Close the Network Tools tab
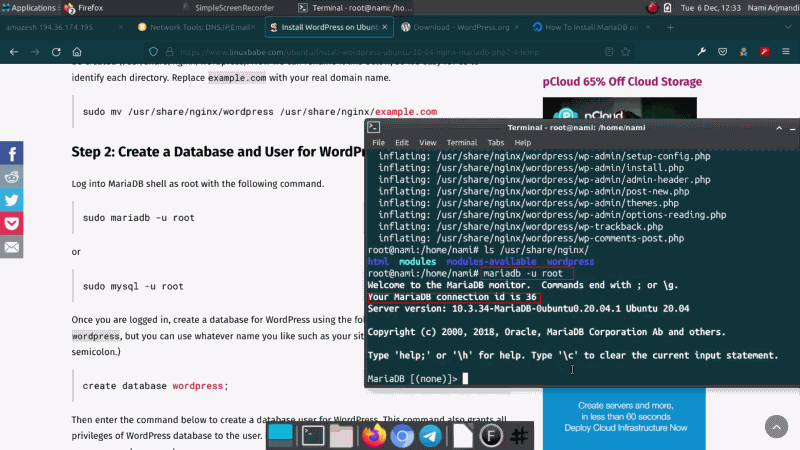This screenshot has width=800, height=450. [253, 27]
